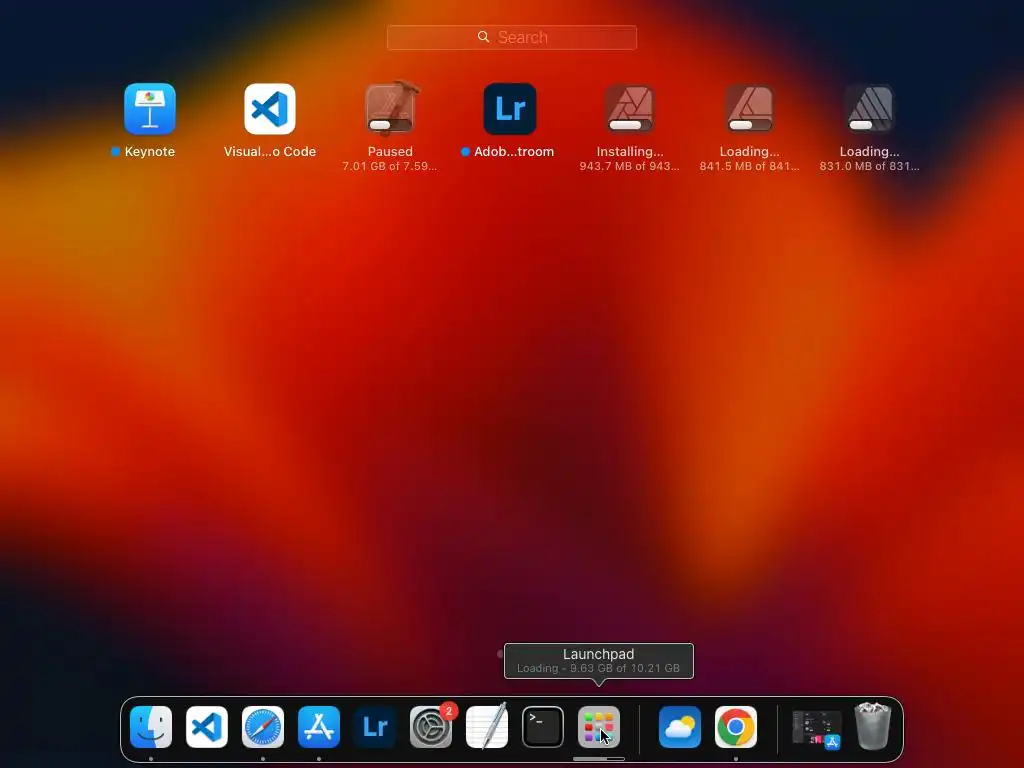This screenshot has height=768, width=1024.
Task: Open TextEdit from the Dock
Action: [487, 727]
